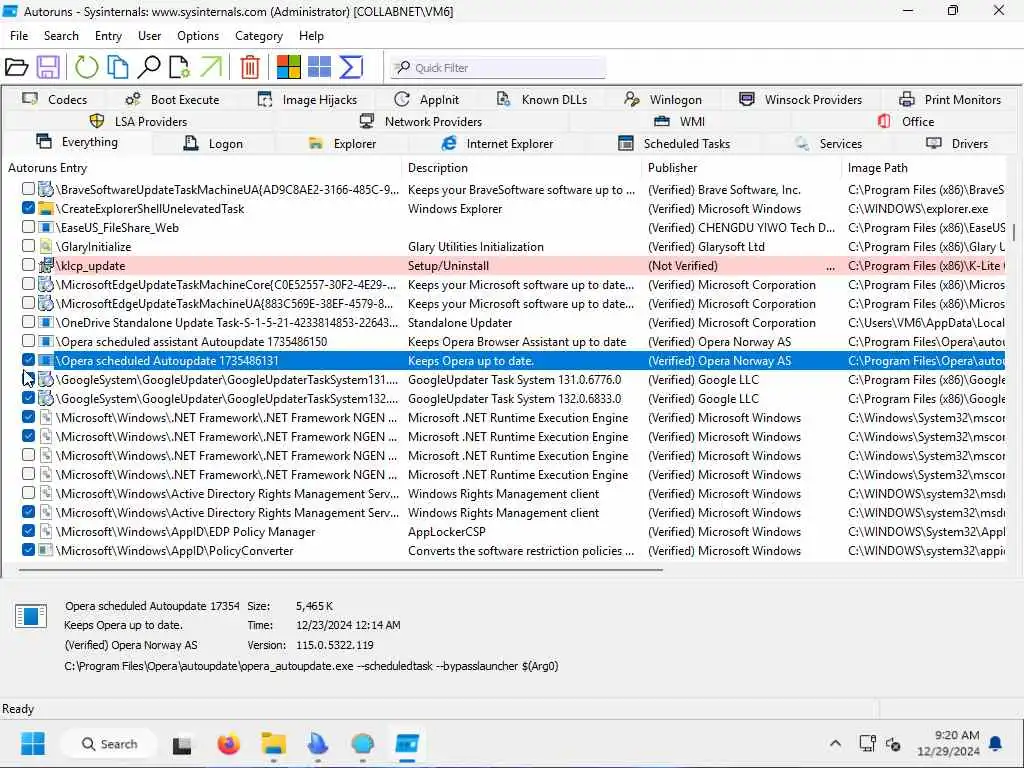Click the vertical scrollbar thumb of the list
1024x768 pixels.
pos(1014,232)
